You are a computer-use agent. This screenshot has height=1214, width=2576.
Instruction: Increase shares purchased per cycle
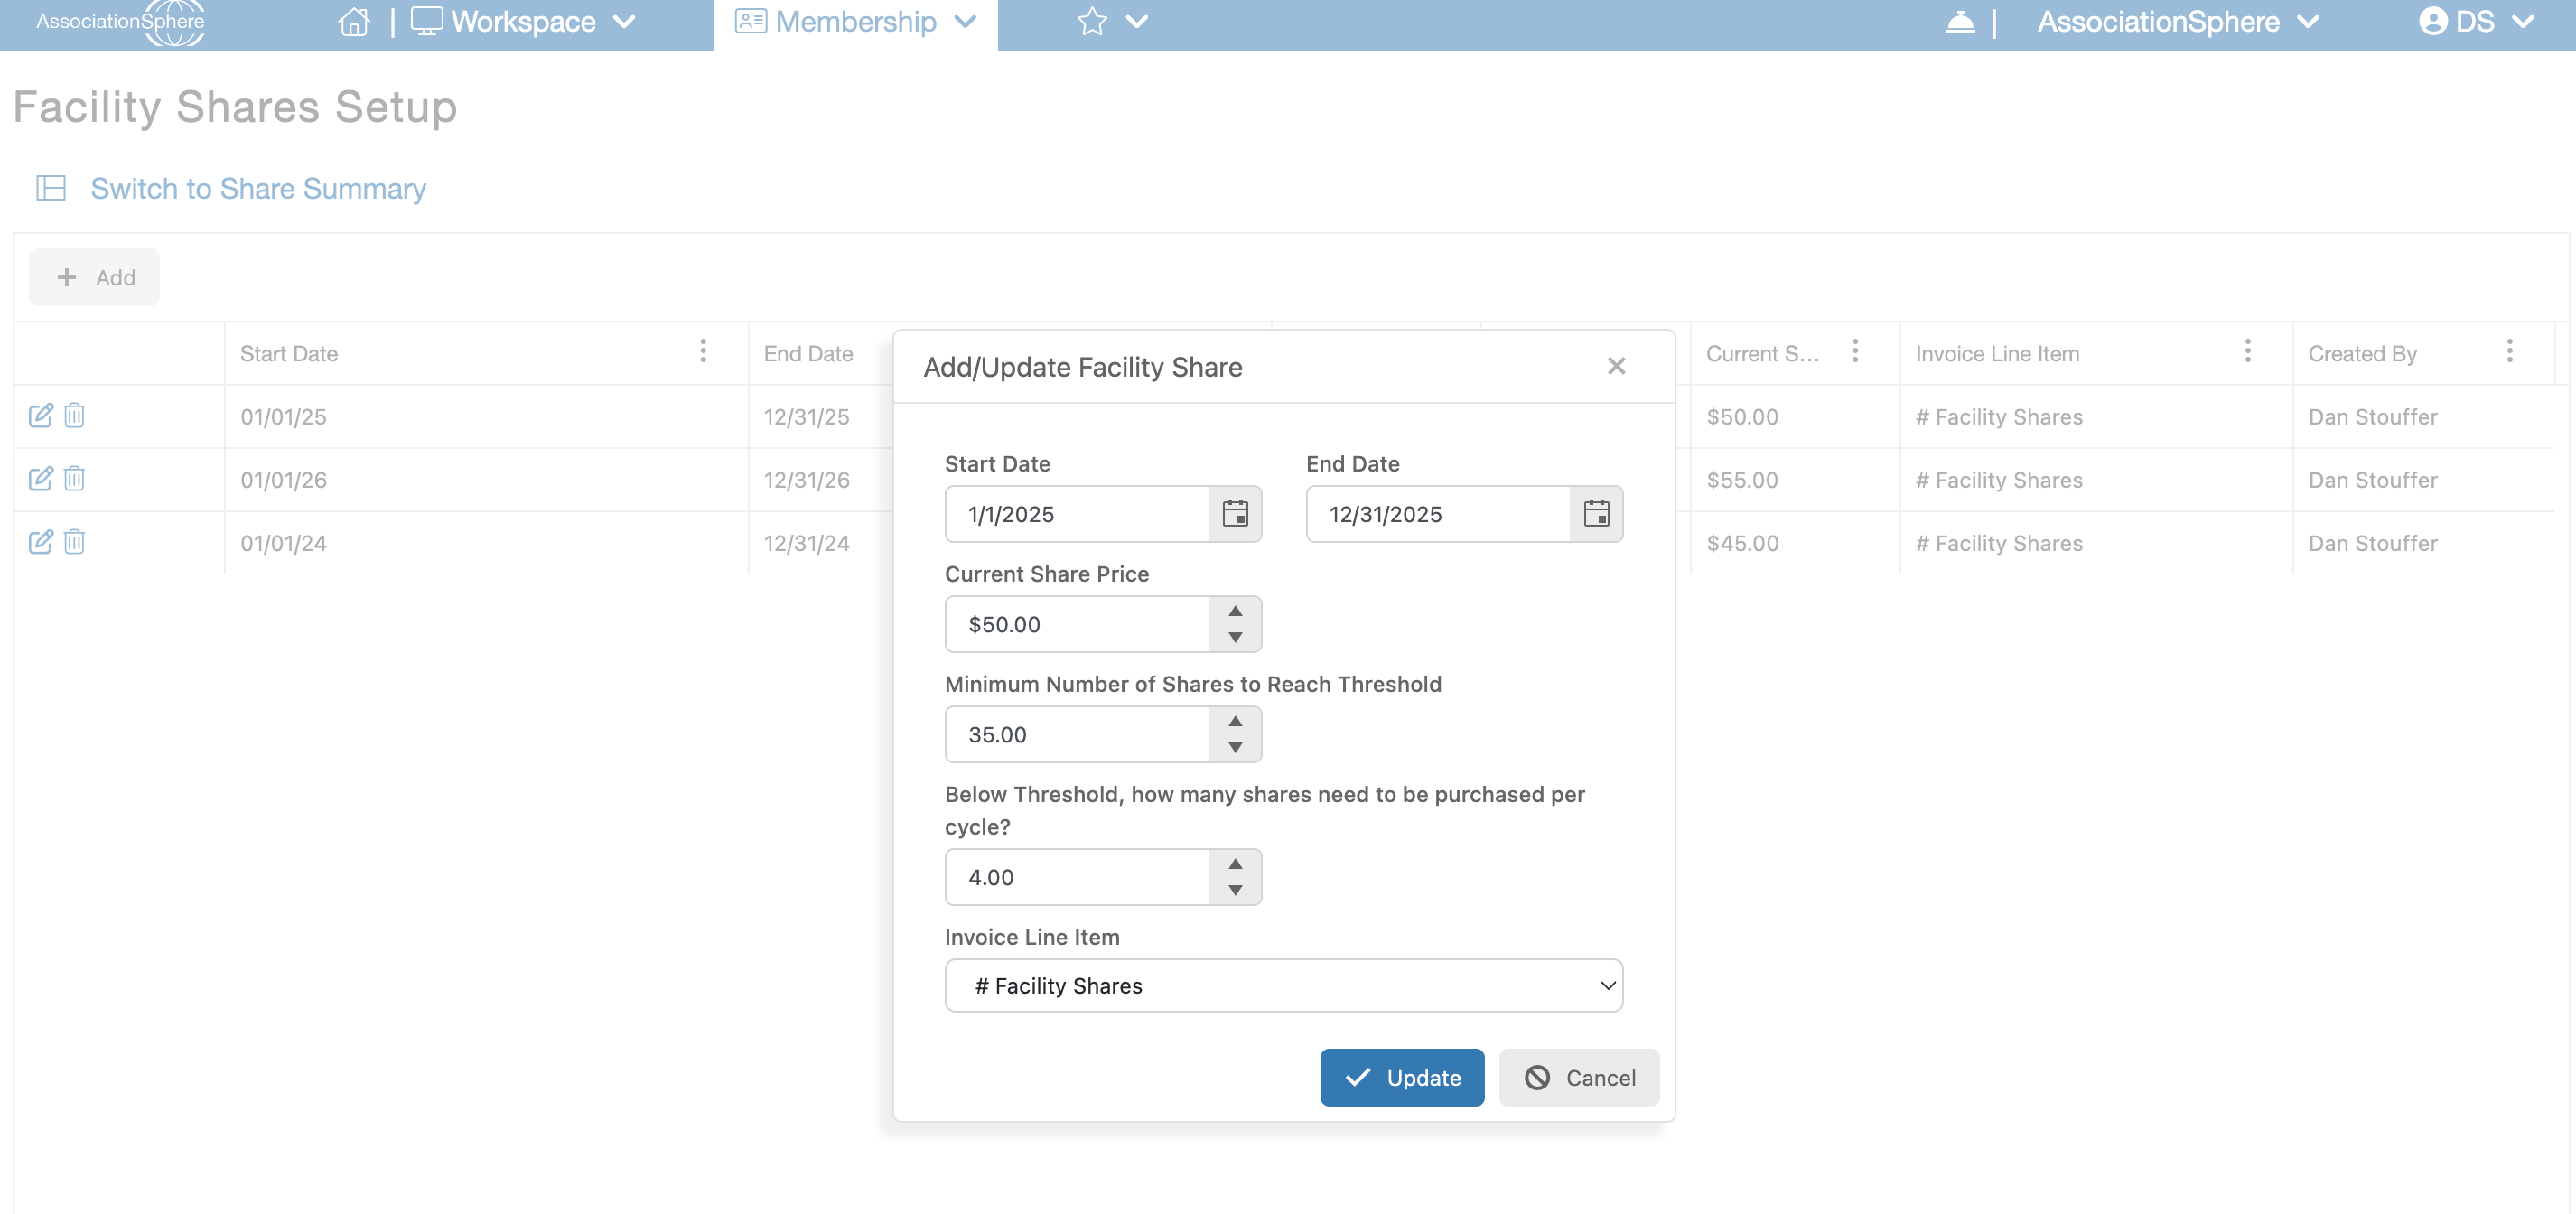[1235, 864]
